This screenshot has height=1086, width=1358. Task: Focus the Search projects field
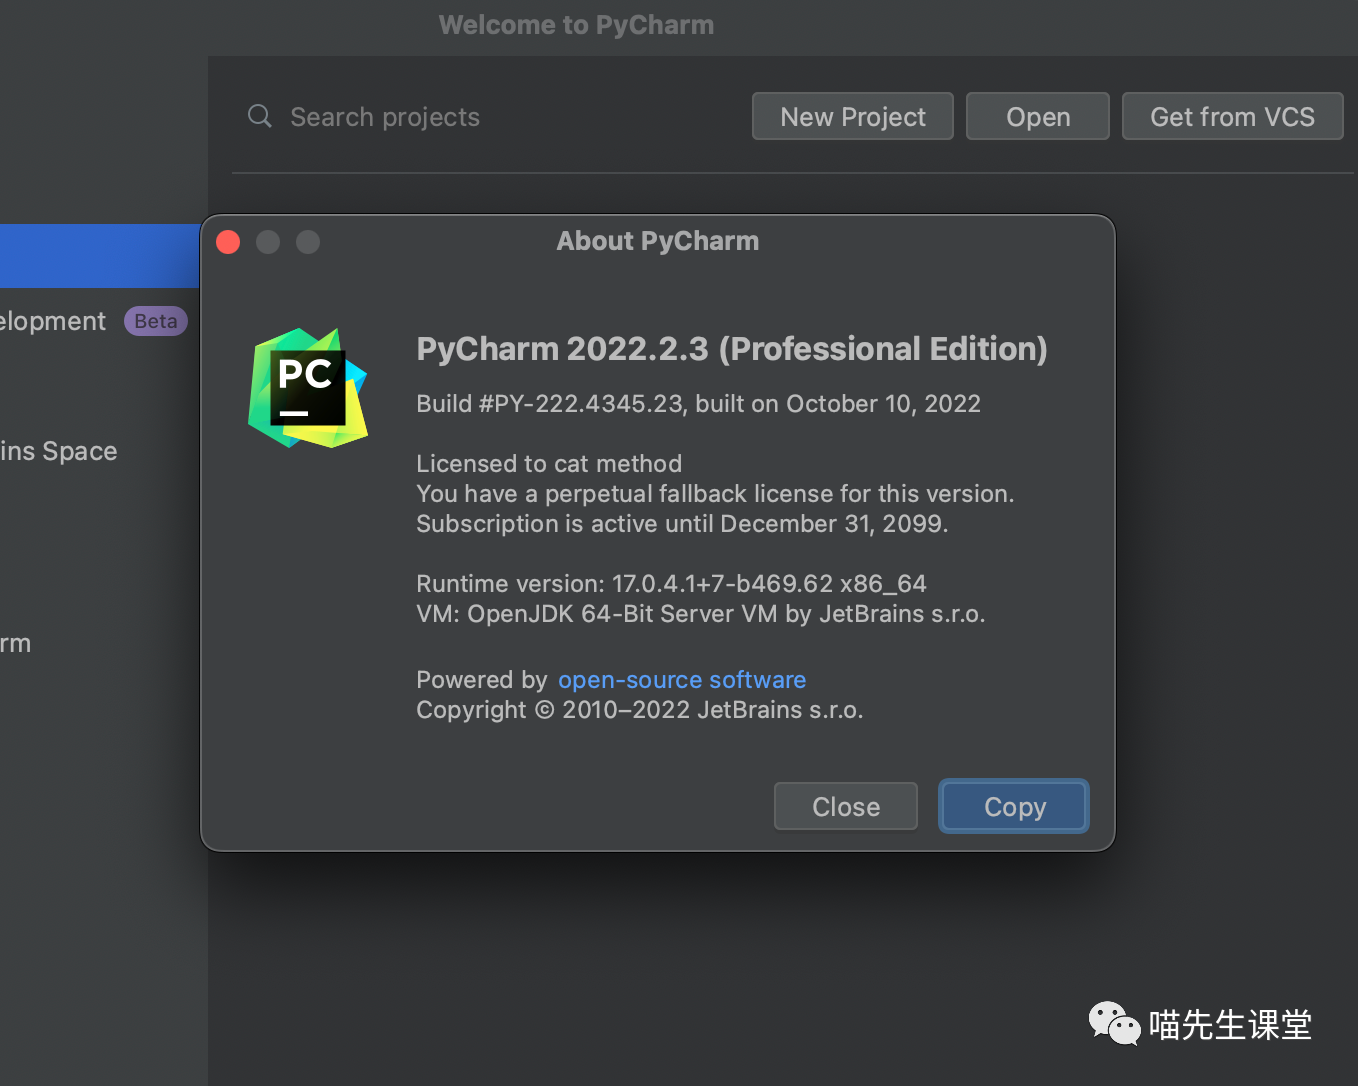point(490,117)
